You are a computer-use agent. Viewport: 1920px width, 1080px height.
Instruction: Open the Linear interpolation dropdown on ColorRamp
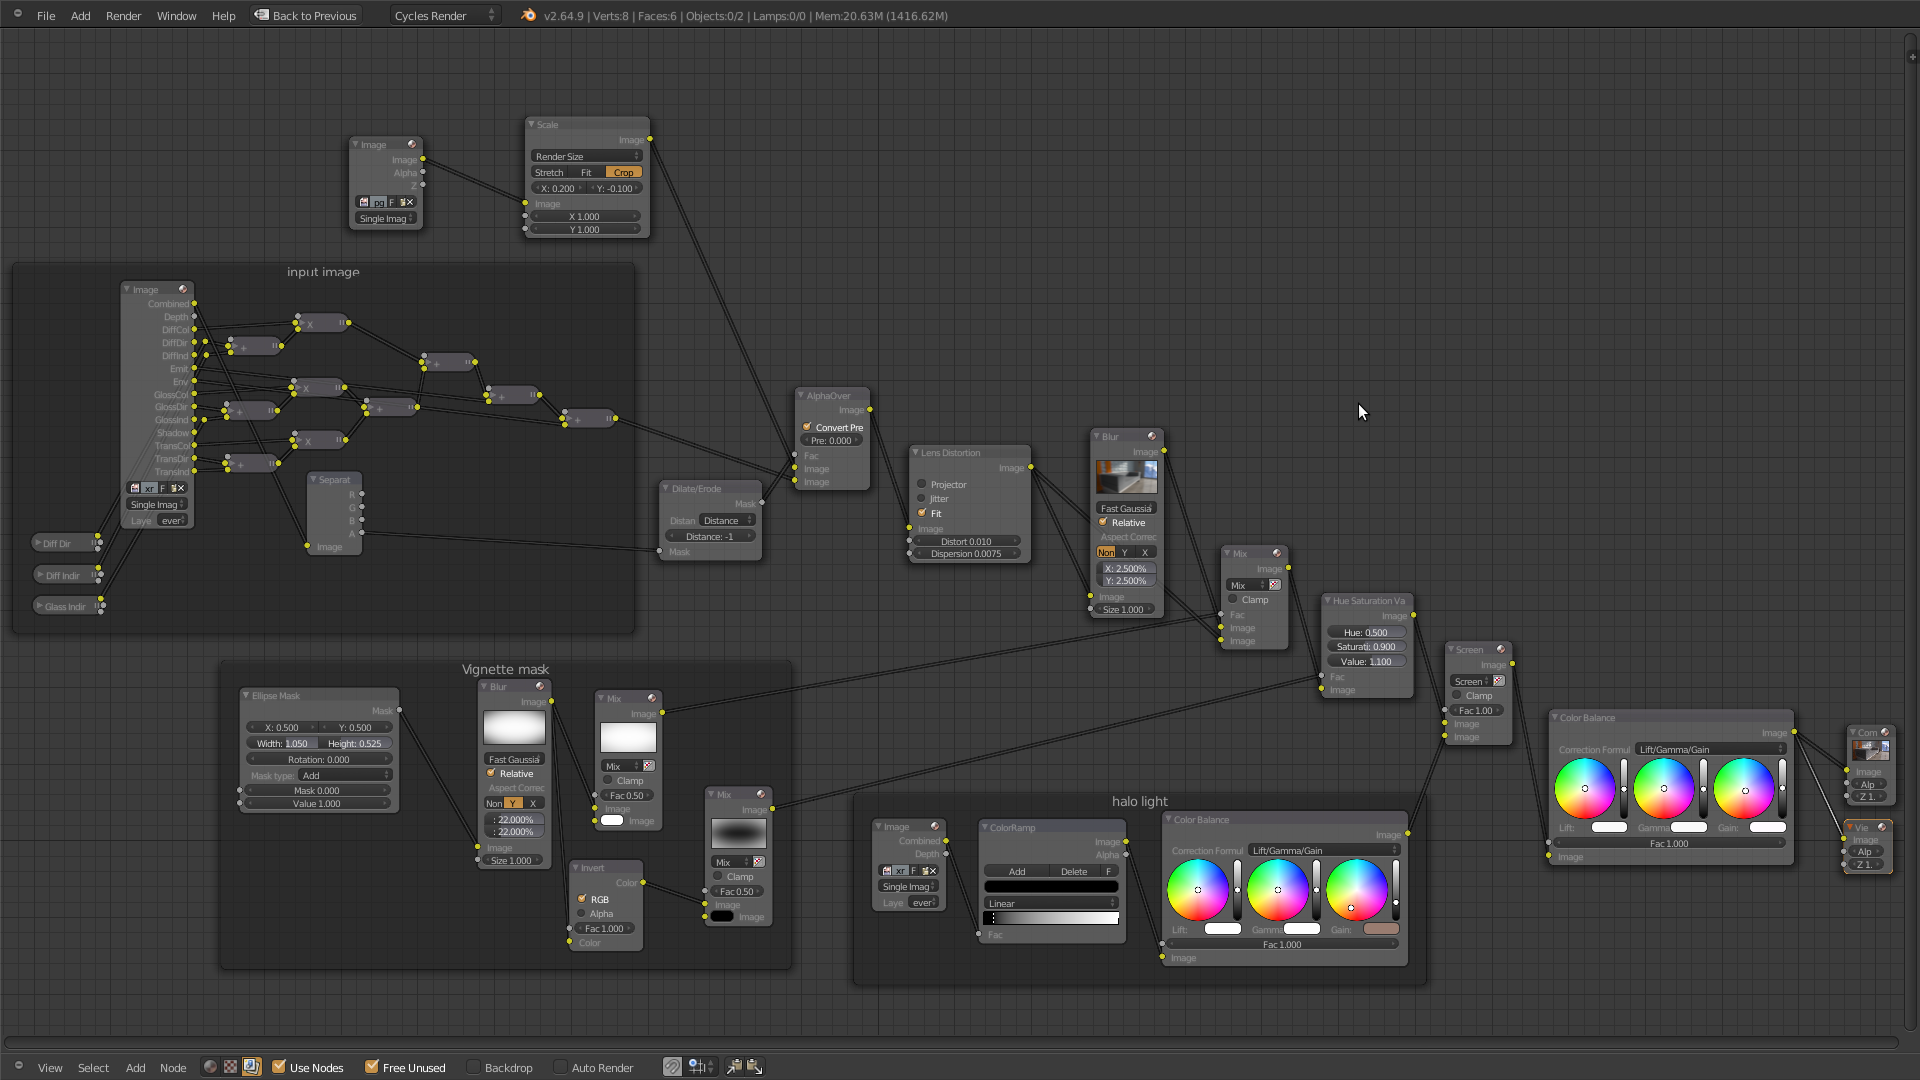(1051, 903)
